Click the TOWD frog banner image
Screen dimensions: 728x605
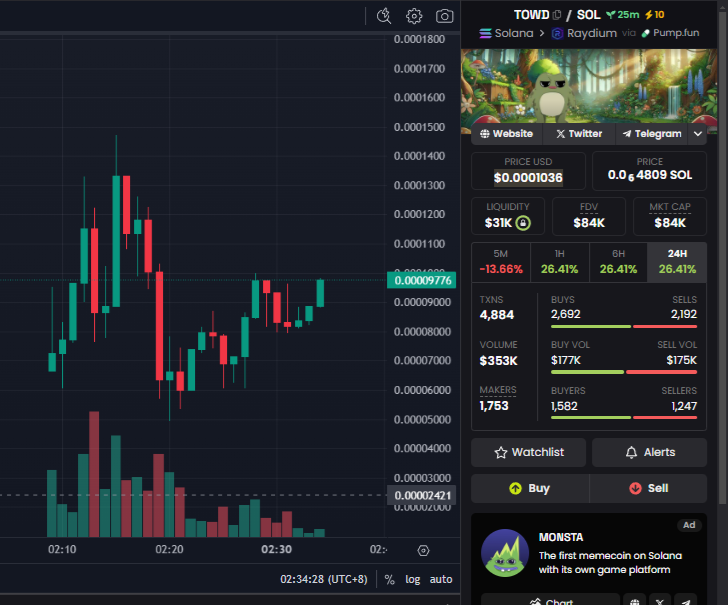pyautogui.click(x=589, y=87)
